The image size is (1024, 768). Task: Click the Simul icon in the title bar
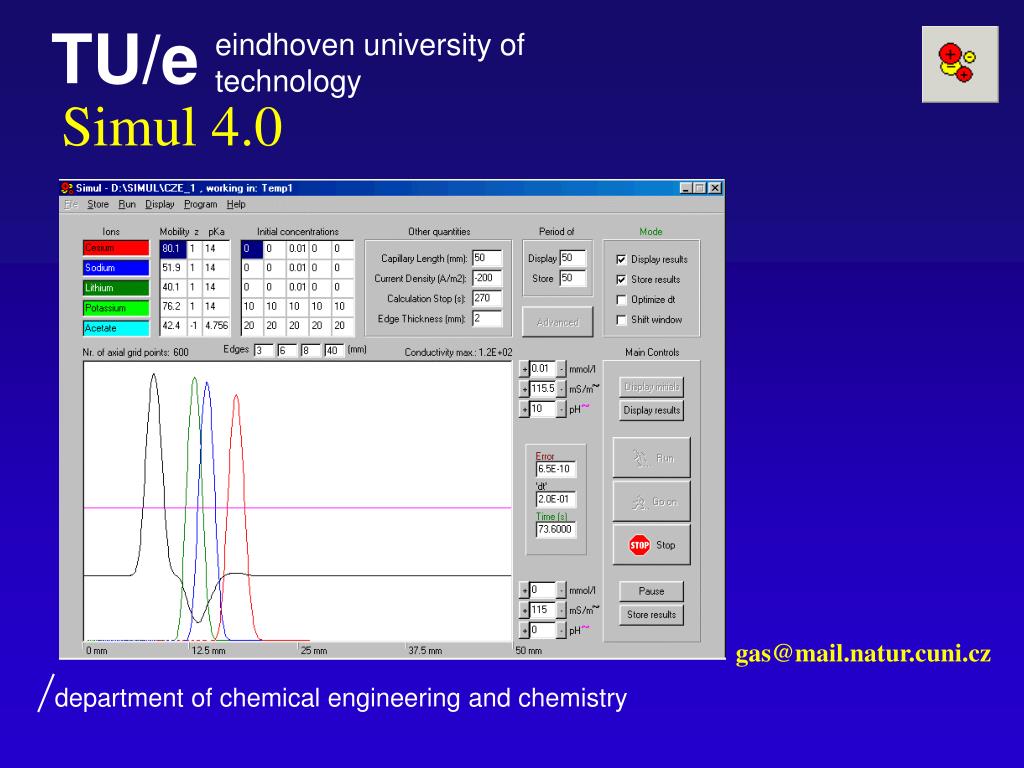click(x=67, y=188)
